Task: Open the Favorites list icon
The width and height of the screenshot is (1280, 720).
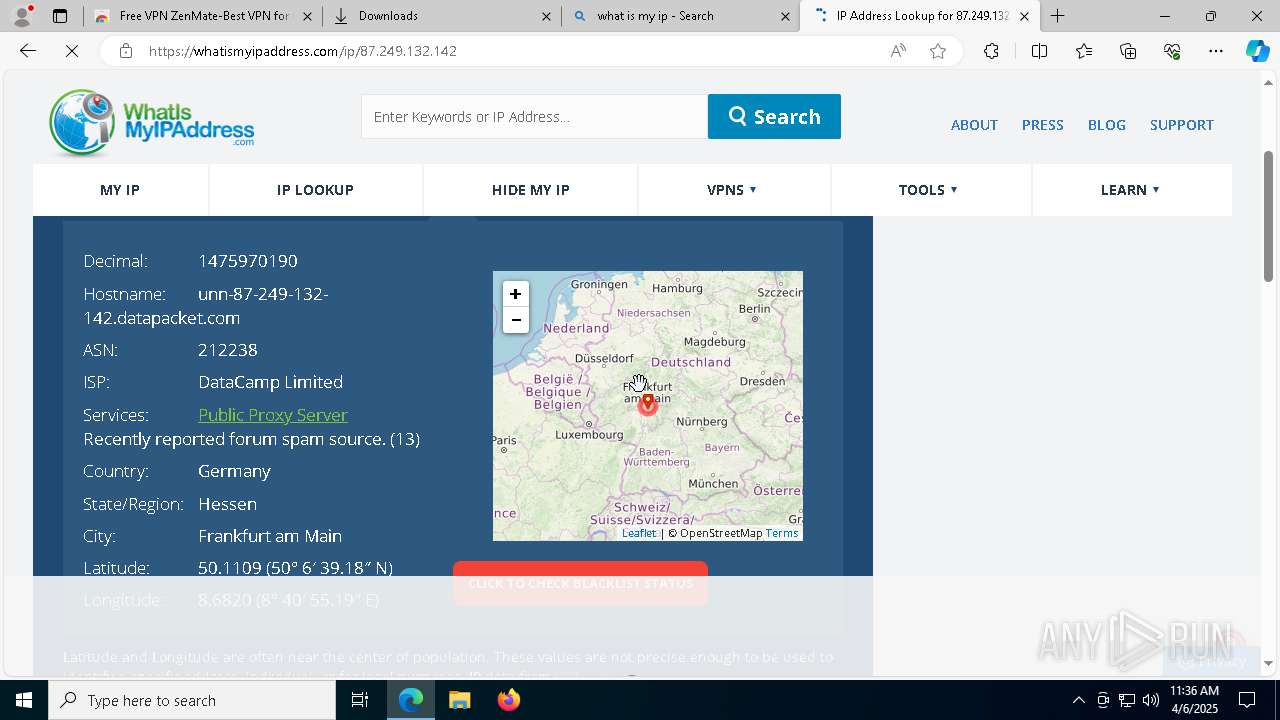Action: pos(1084,51)
